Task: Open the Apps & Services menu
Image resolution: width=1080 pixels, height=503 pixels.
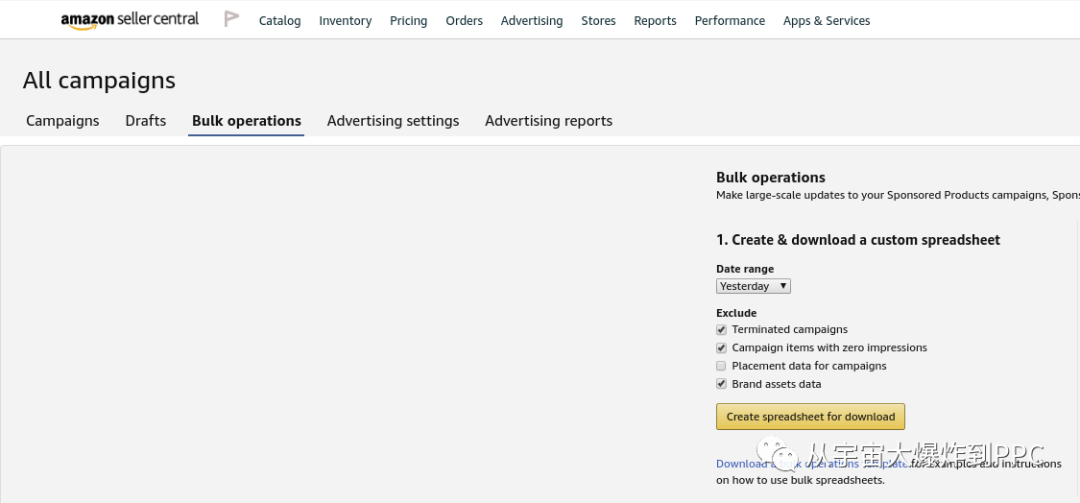Action: [826, 21]
